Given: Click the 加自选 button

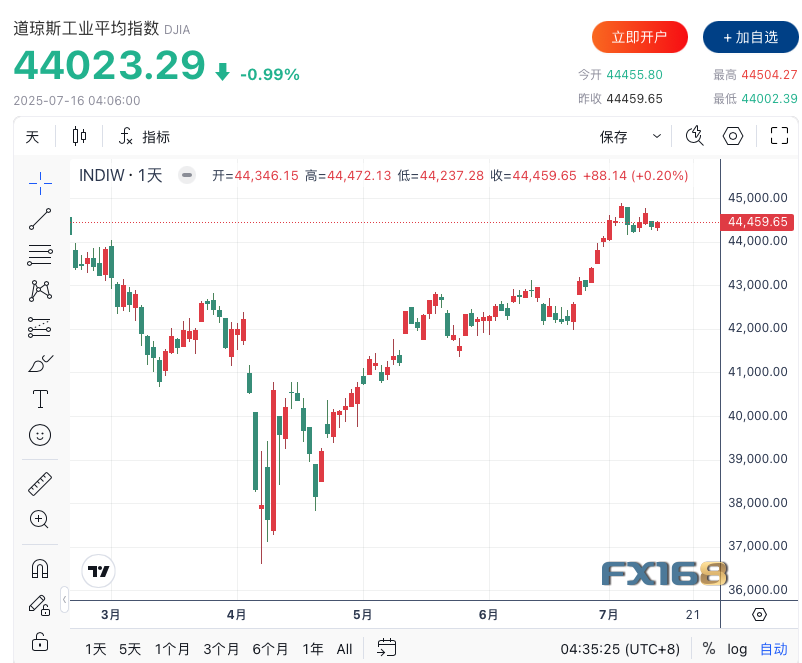Looking at the screenshot, I should tap(750, 37).
